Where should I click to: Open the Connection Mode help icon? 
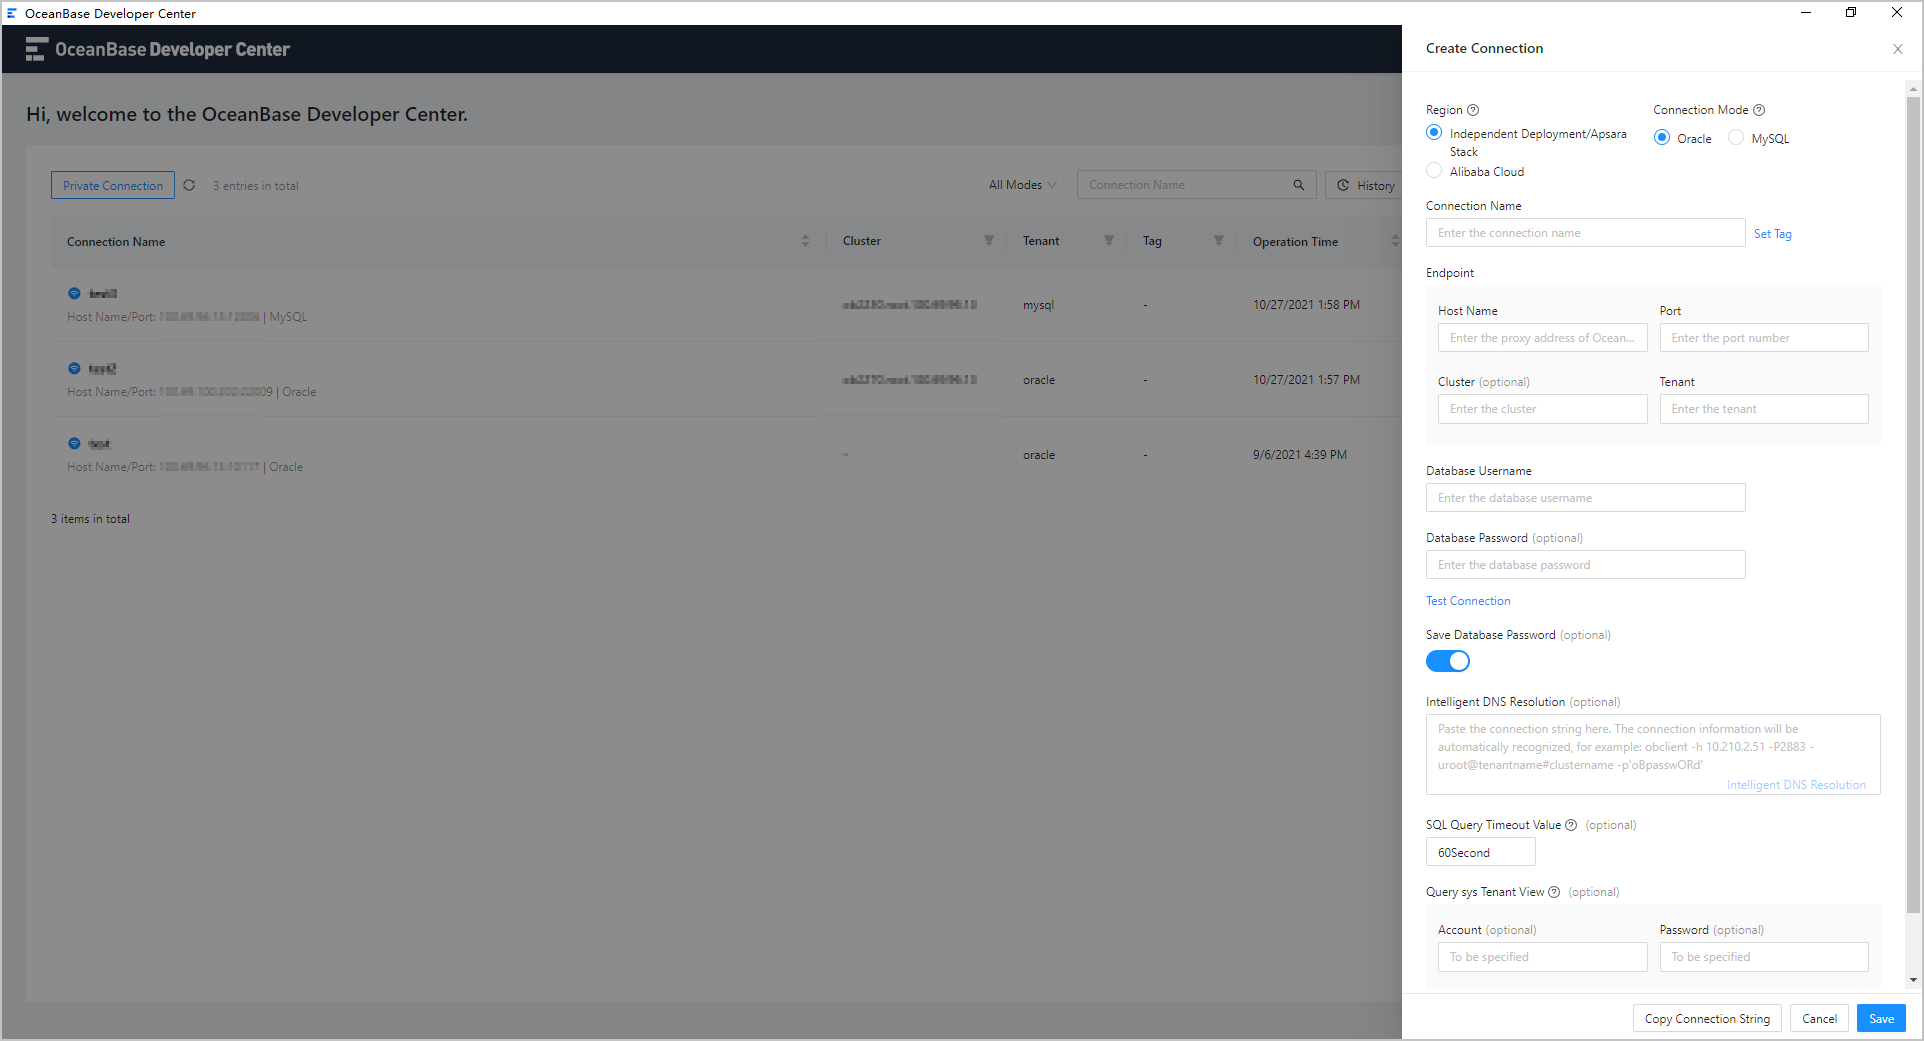coord(1759,110)
